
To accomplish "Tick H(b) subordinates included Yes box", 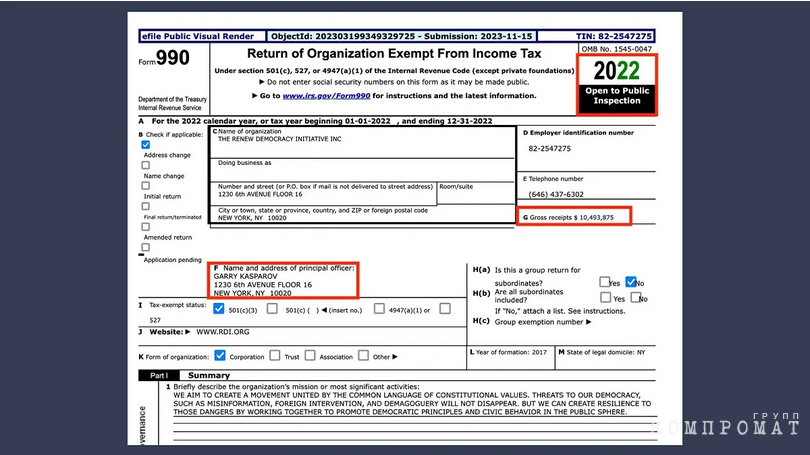I will [605, 297].
